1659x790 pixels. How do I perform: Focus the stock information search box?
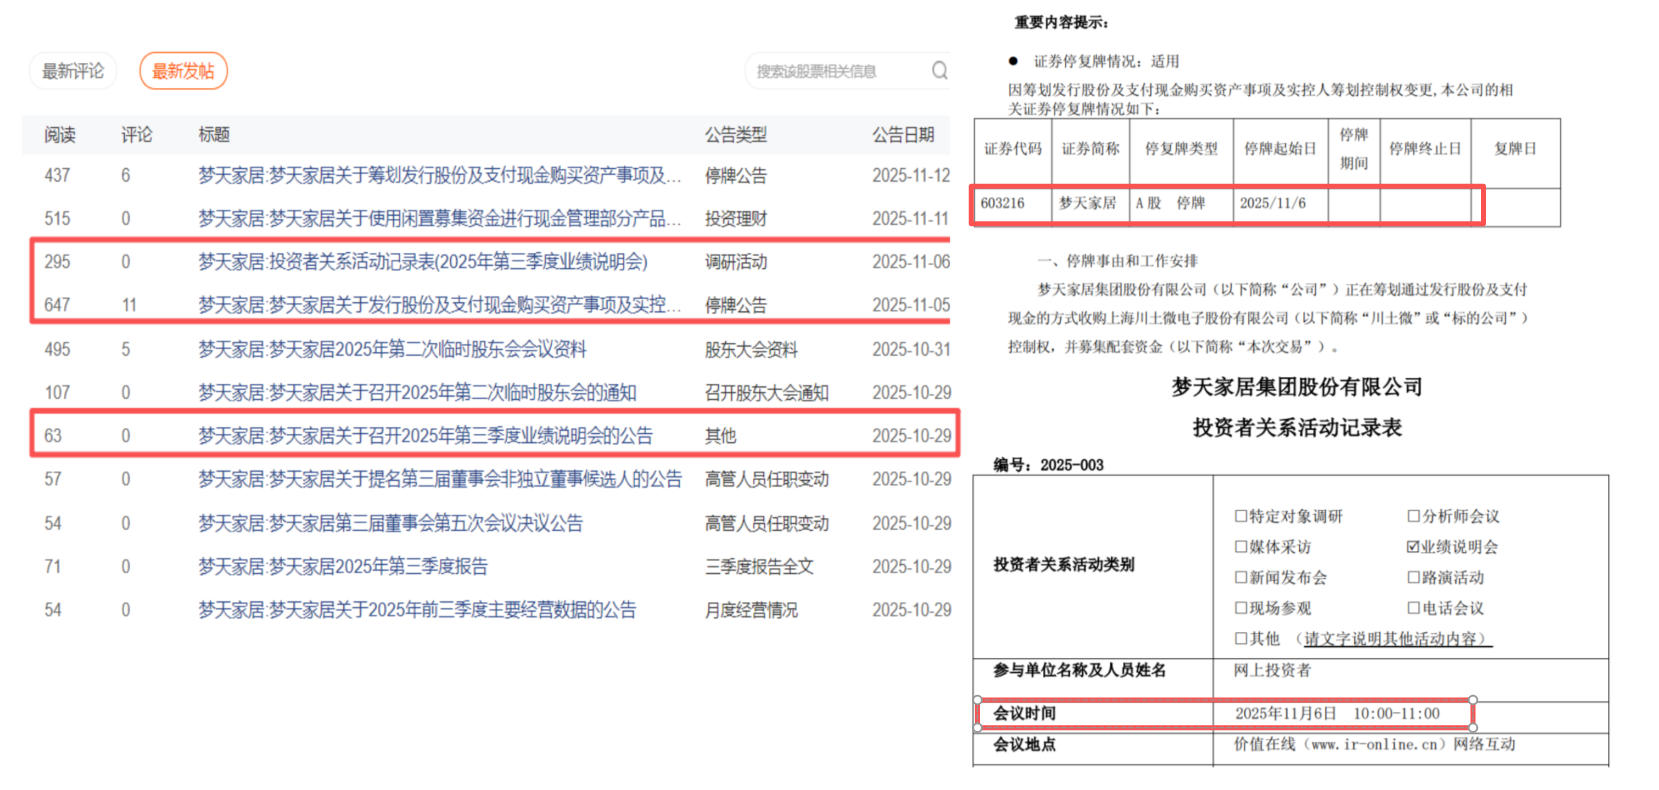[845, 71]
